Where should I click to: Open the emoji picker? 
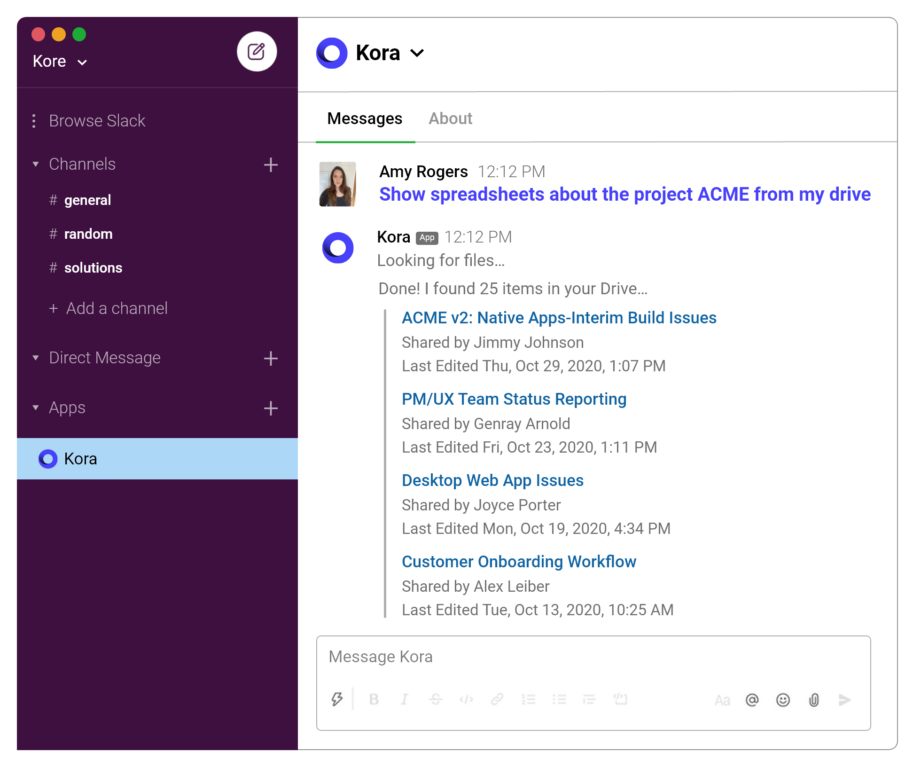[x=783, y=700]
